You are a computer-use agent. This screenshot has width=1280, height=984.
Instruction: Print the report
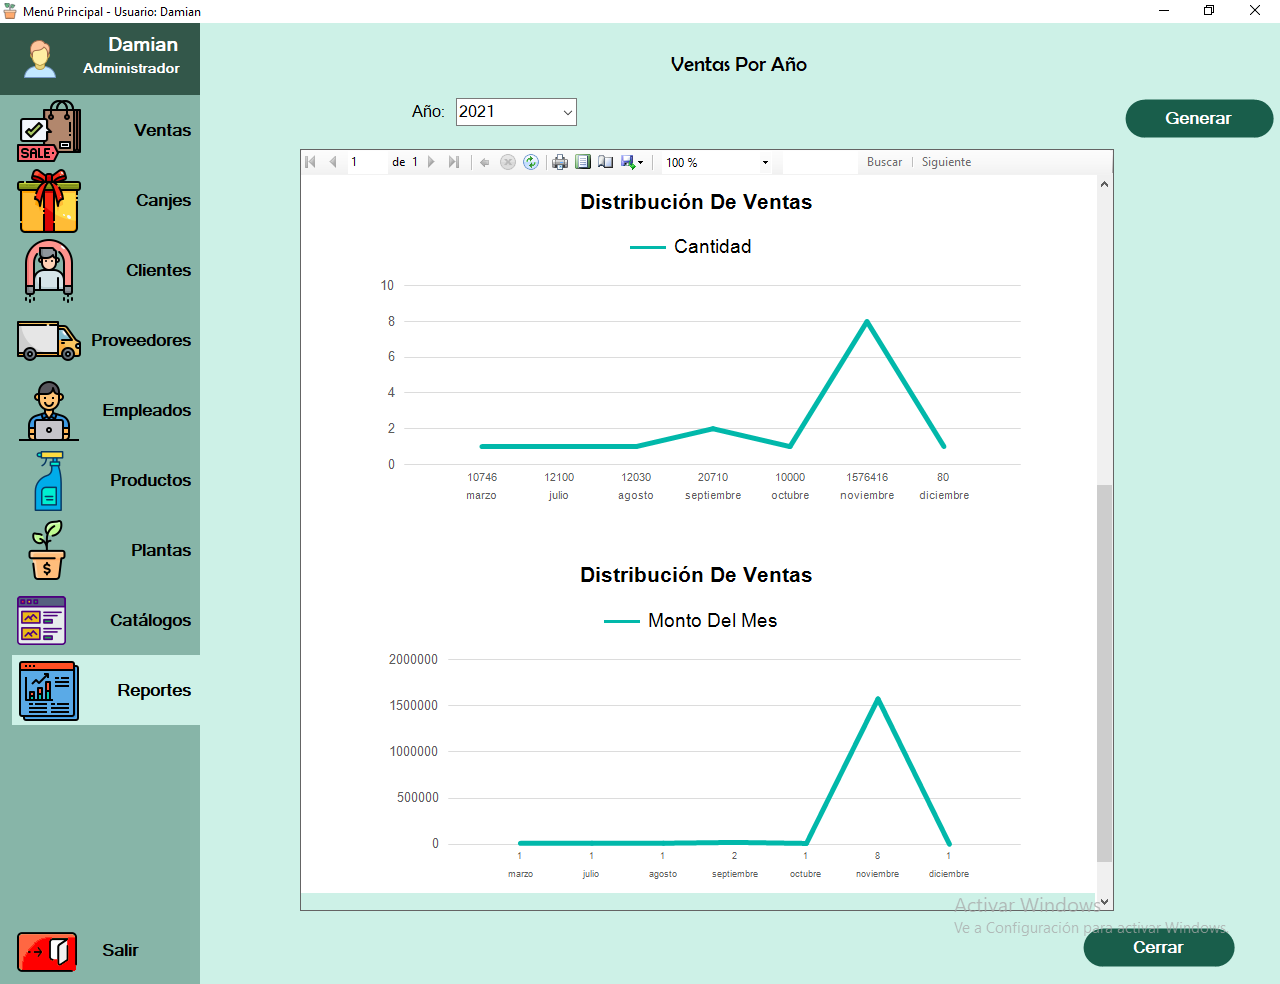560,162
